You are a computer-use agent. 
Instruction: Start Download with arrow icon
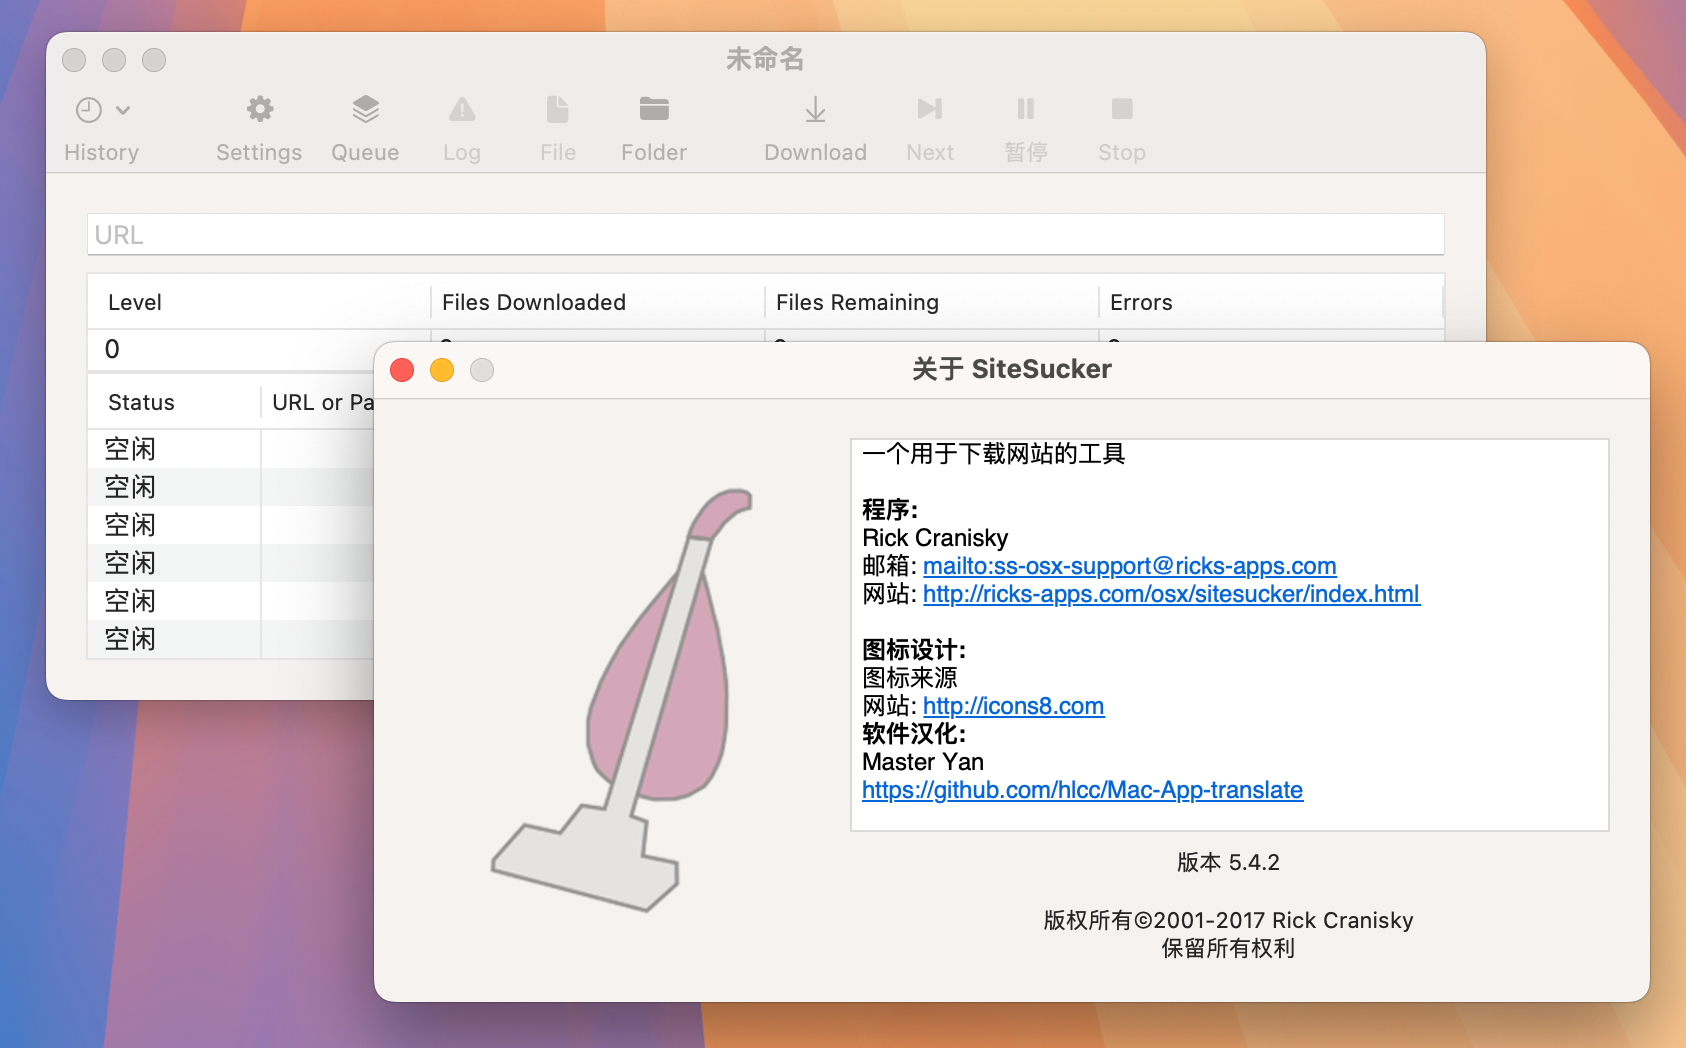click(x=816, y=109)
